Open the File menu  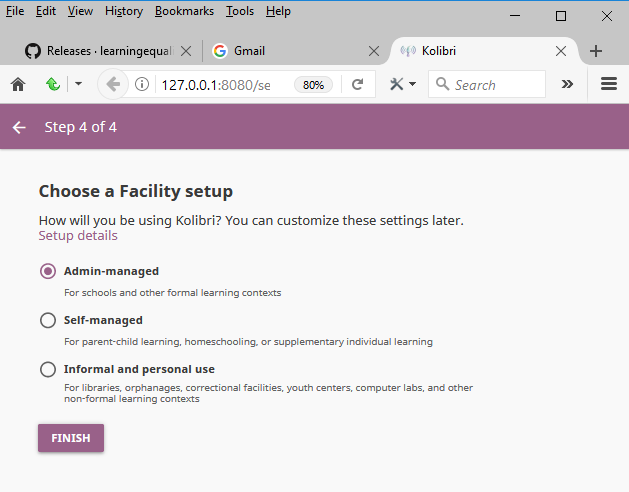pyautogui.click(x=15, y=11)
